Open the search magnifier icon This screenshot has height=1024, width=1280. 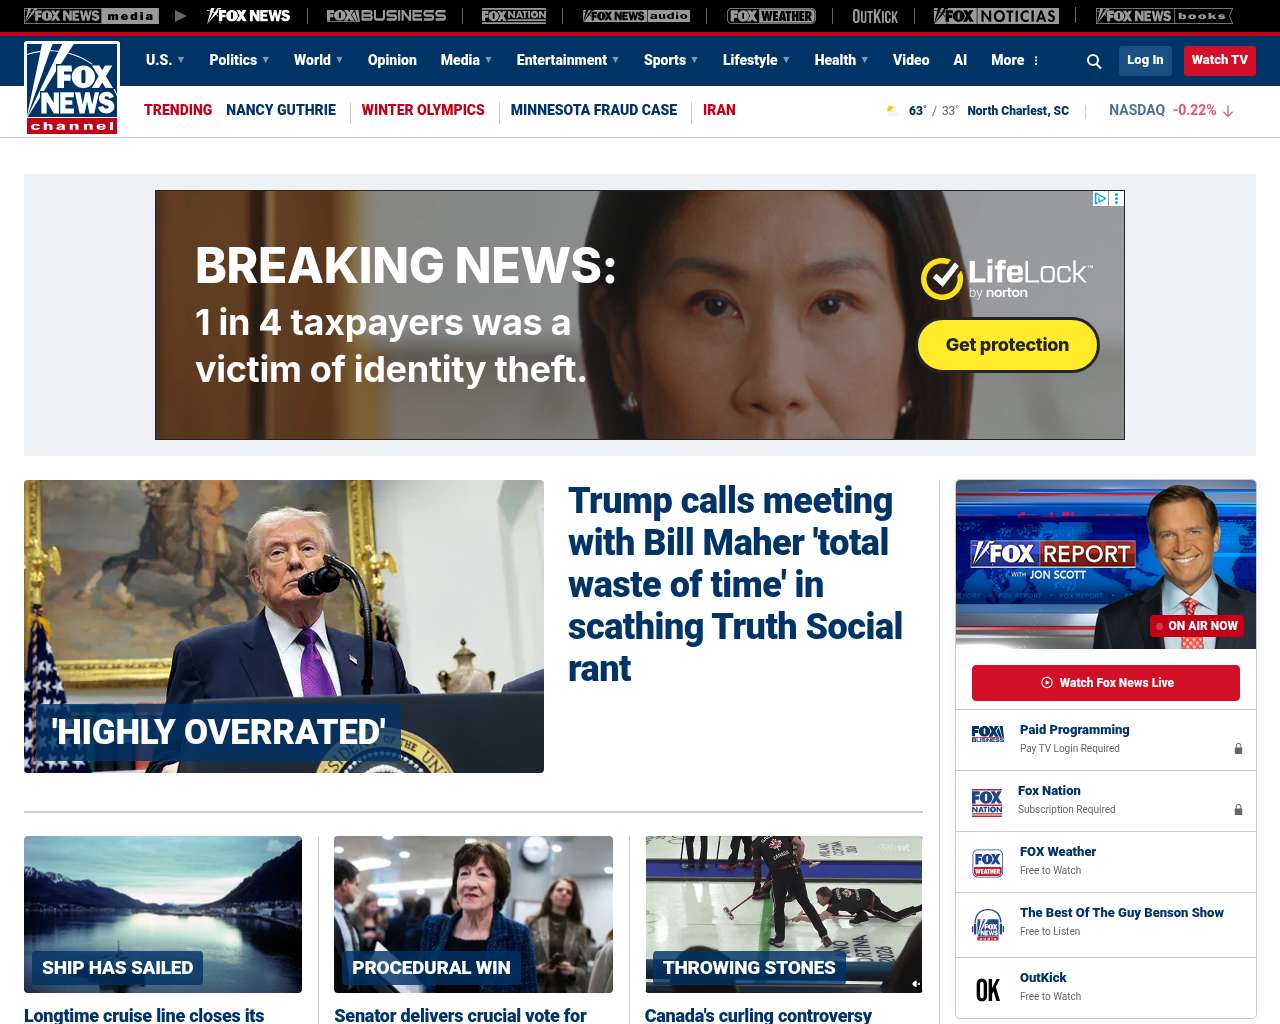1094,61
